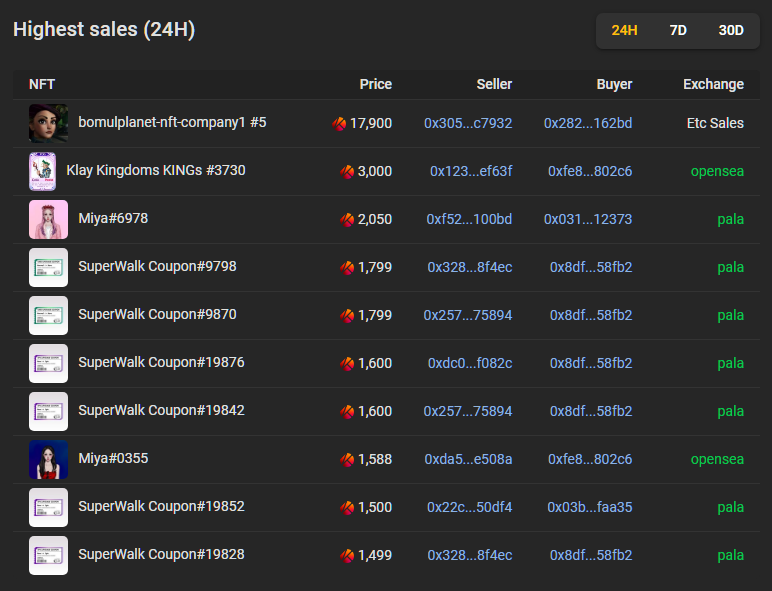Open seller 0x328...8f4ec in Coupon#19828 row
The width and height of the screenshot is (772, 591).
[470, 556]
